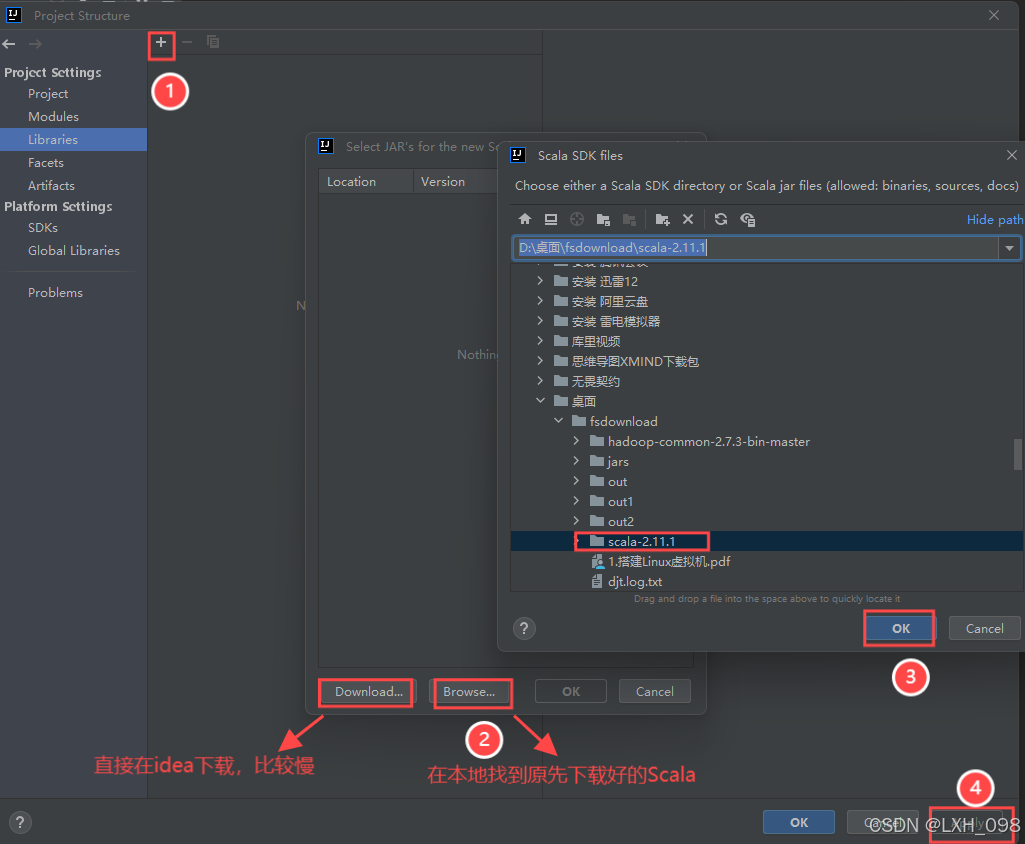Close the Project Structure window
The height and width of the screenshot is (844, 1025).
tap(994, 15)
